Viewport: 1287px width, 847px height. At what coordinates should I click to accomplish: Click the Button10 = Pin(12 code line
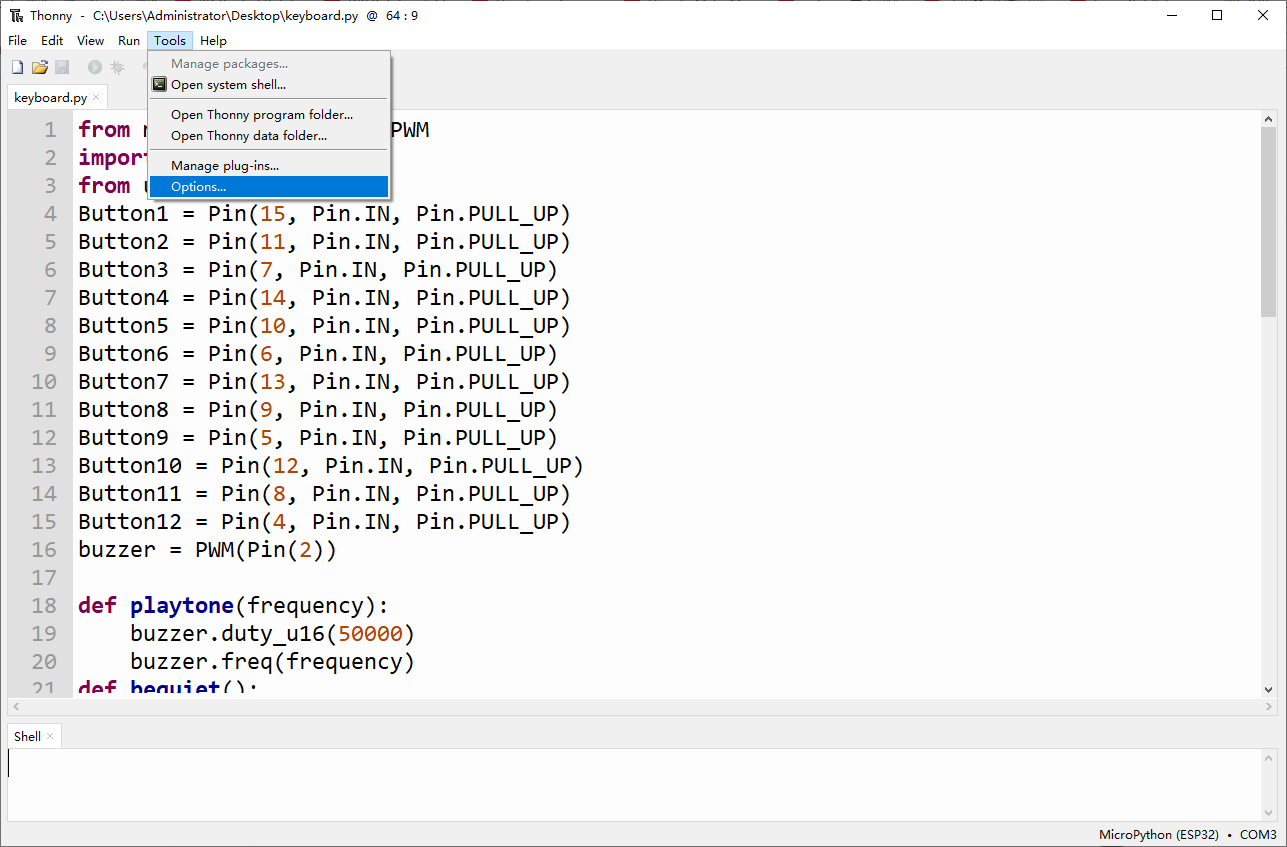click(331, 466)
